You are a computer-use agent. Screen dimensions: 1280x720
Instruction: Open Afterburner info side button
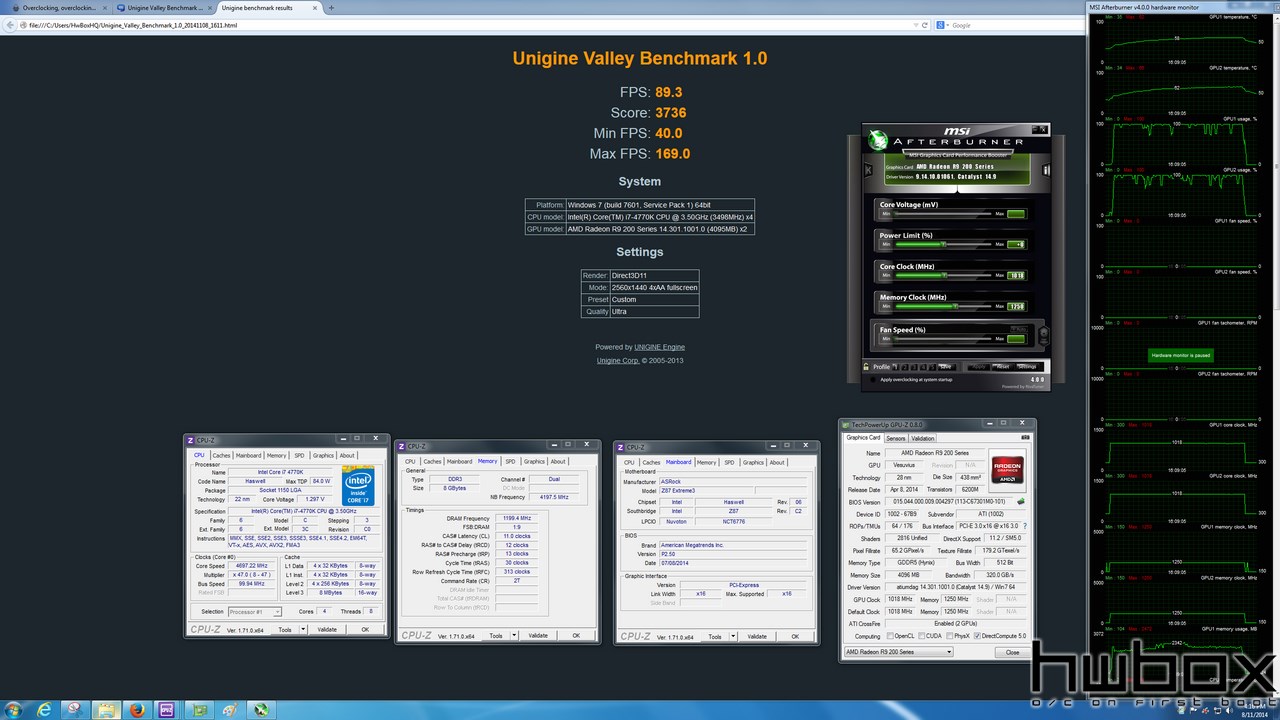(x=1046, y=169)
